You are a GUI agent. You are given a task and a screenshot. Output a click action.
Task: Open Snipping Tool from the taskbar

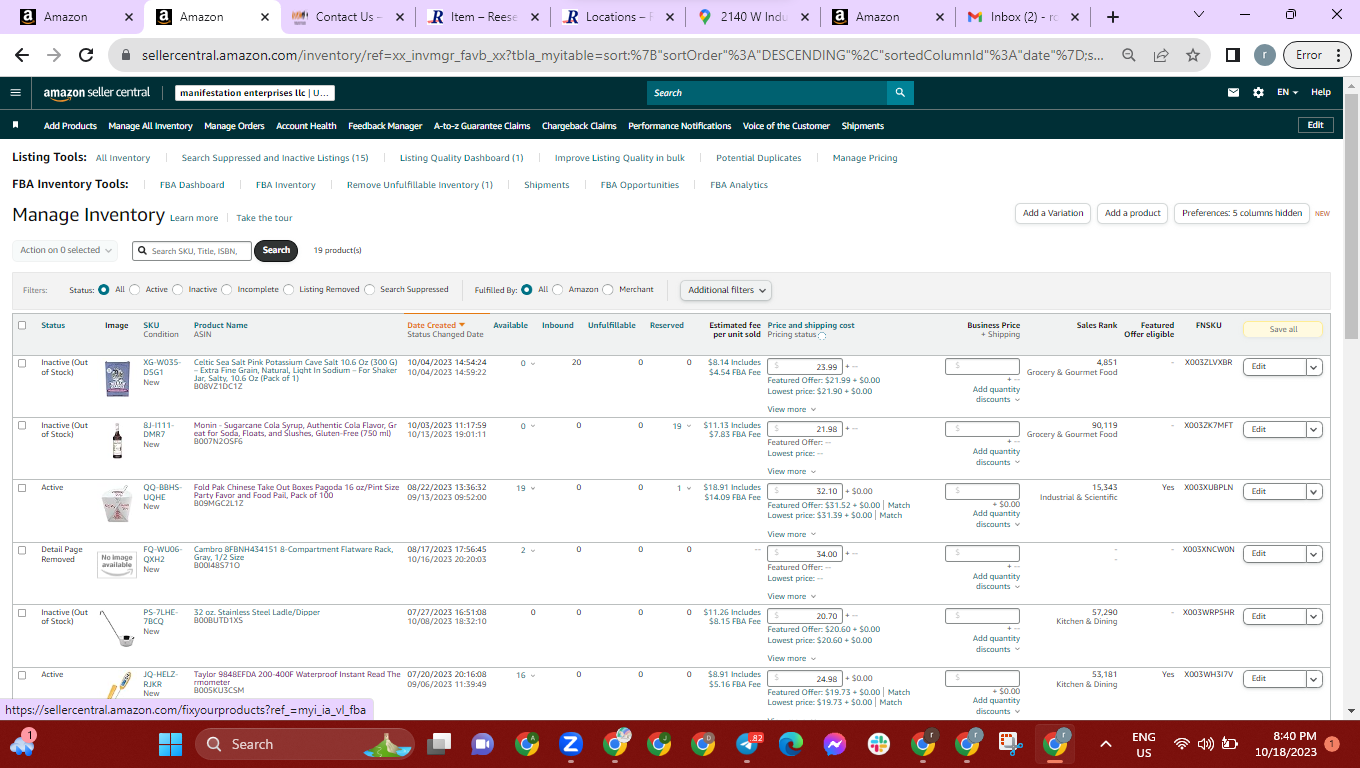tap(1011, 744)
